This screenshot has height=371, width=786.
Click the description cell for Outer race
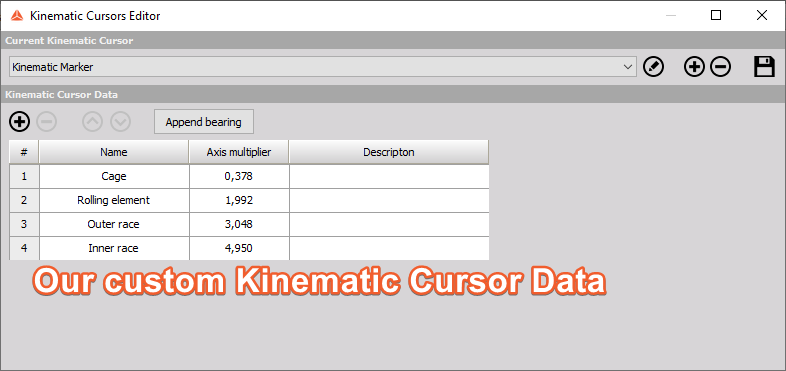(x=389, y=225)
